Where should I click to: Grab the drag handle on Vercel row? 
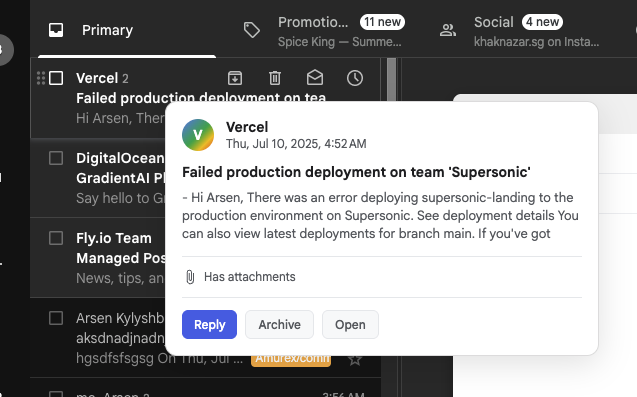[41, 78]
